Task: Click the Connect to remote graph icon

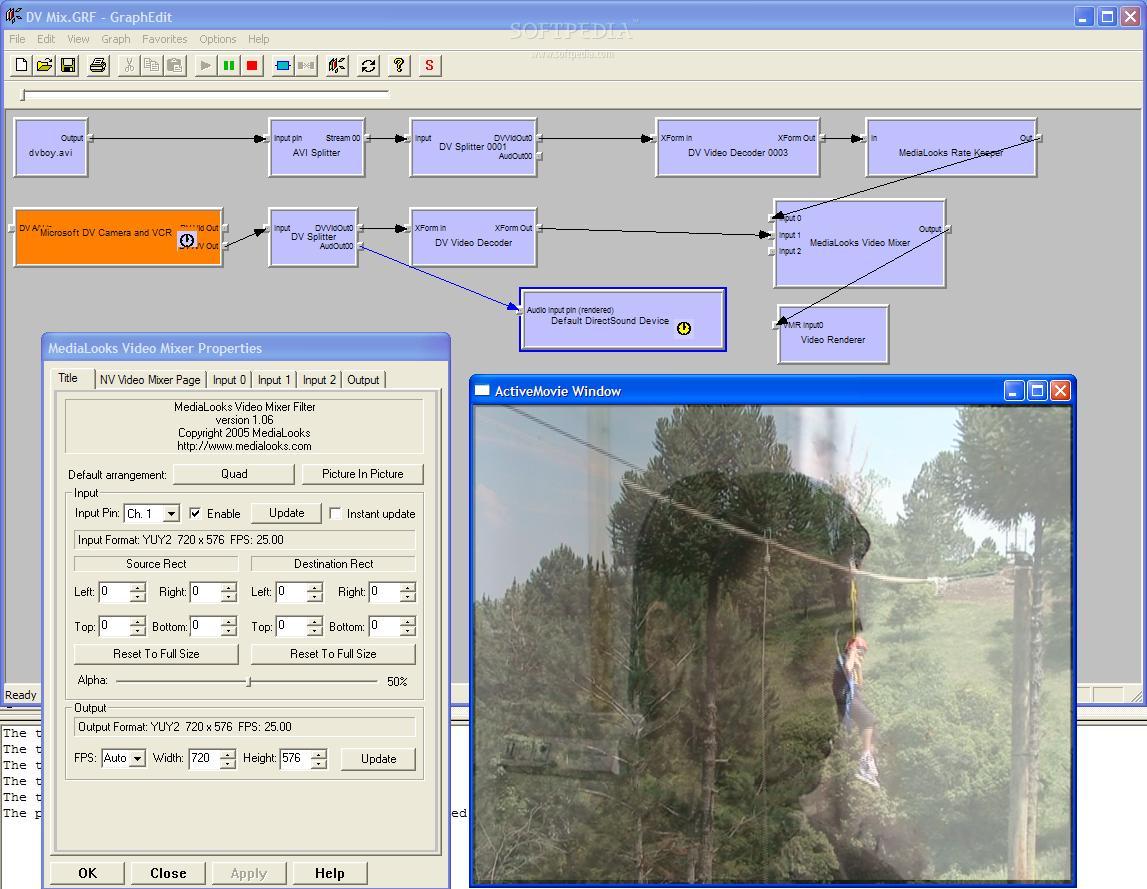Action: coord(336,65)
